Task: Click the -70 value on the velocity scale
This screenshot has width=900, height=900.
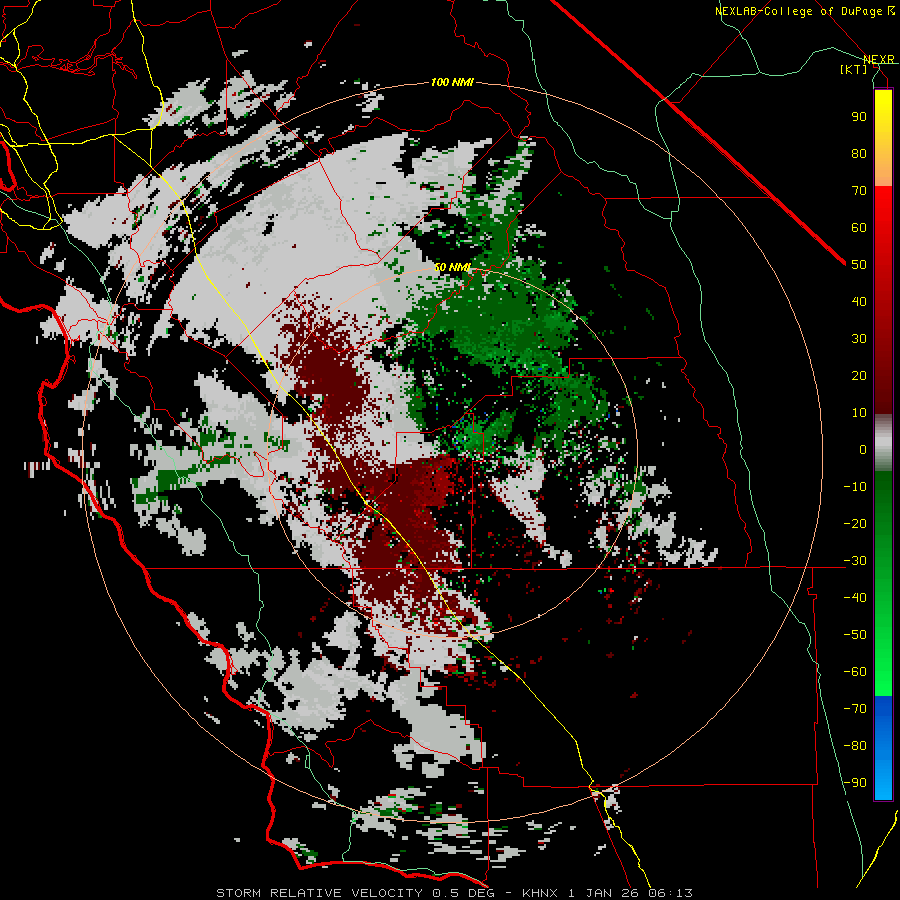Action: coord(855,709)
